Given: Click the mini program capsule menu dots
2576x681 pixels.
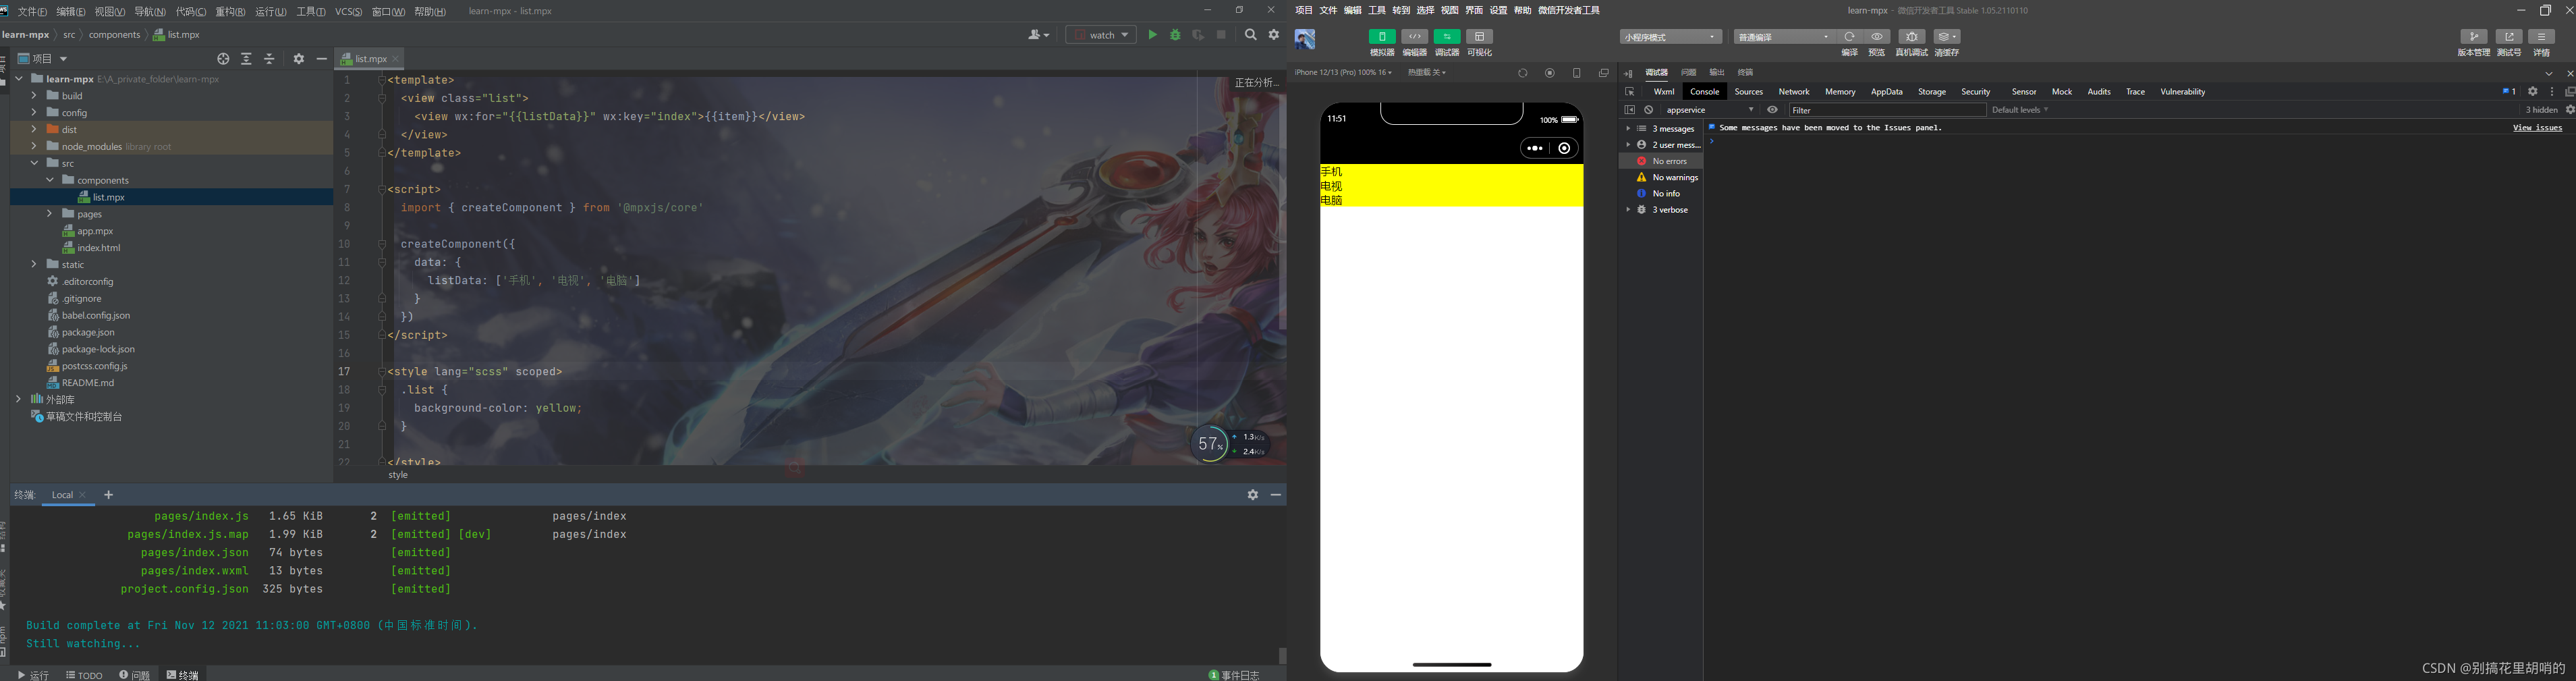Looking at the screenshot, I should point(1535,149).
